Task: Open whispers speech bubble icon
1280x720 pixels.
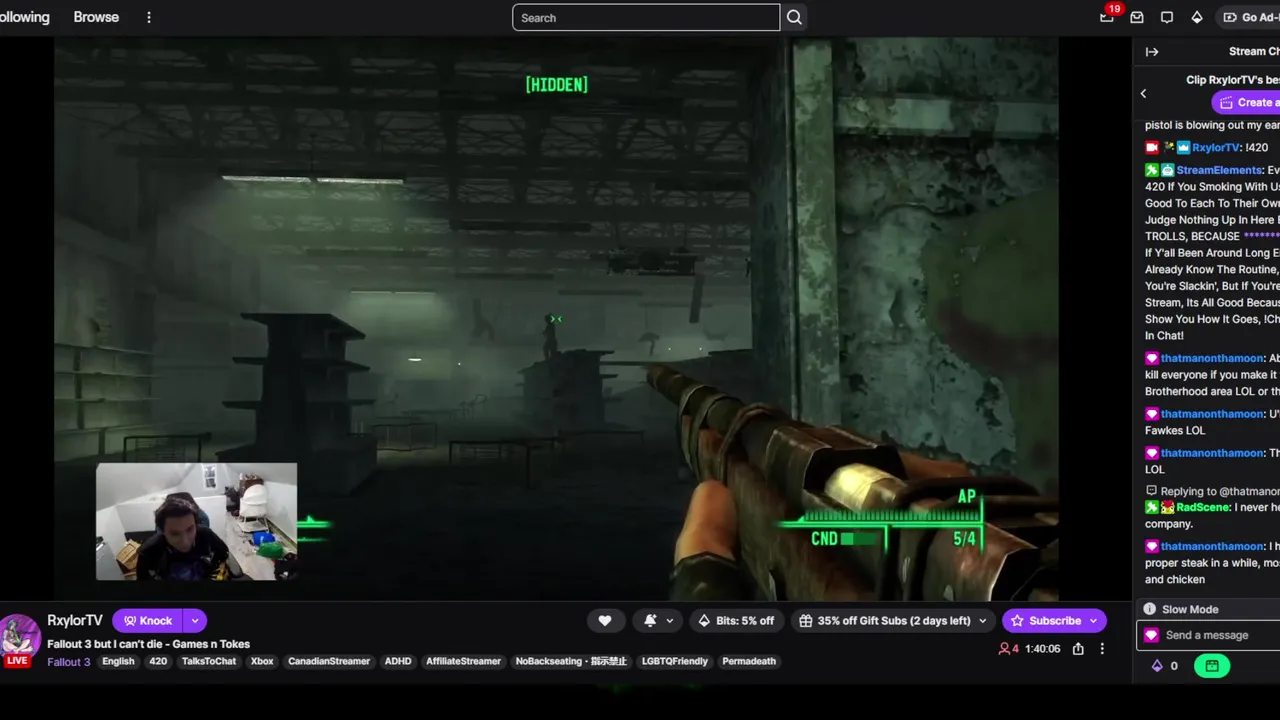Action: coord(1167,17)
